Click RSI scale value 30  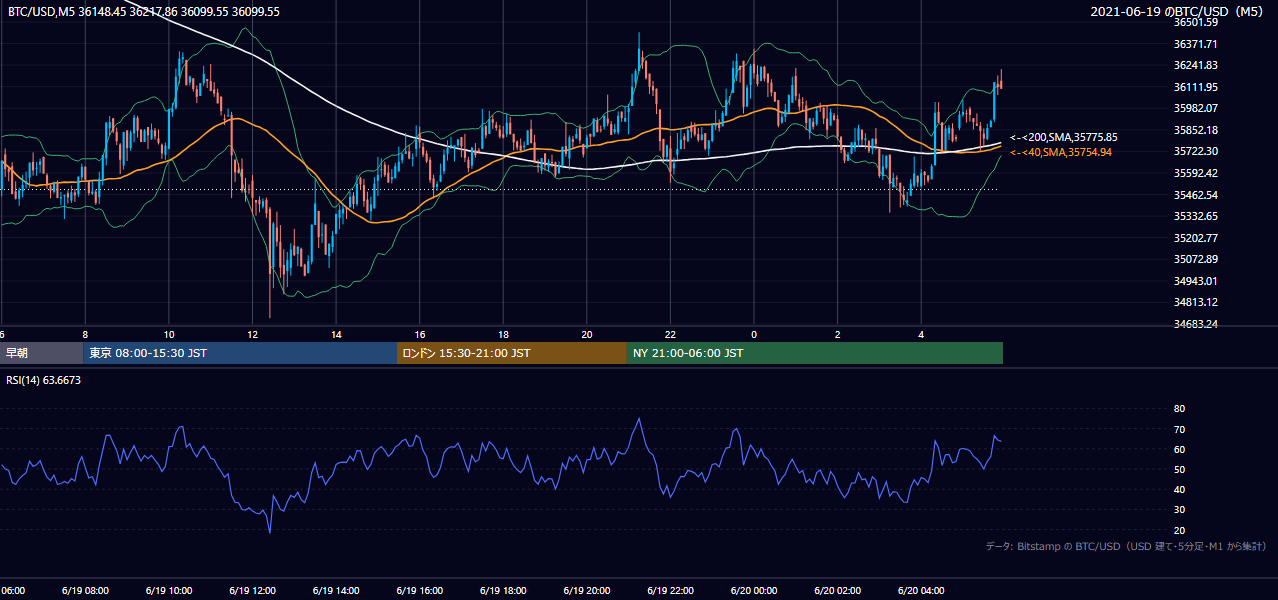(x=1179, y=510)
